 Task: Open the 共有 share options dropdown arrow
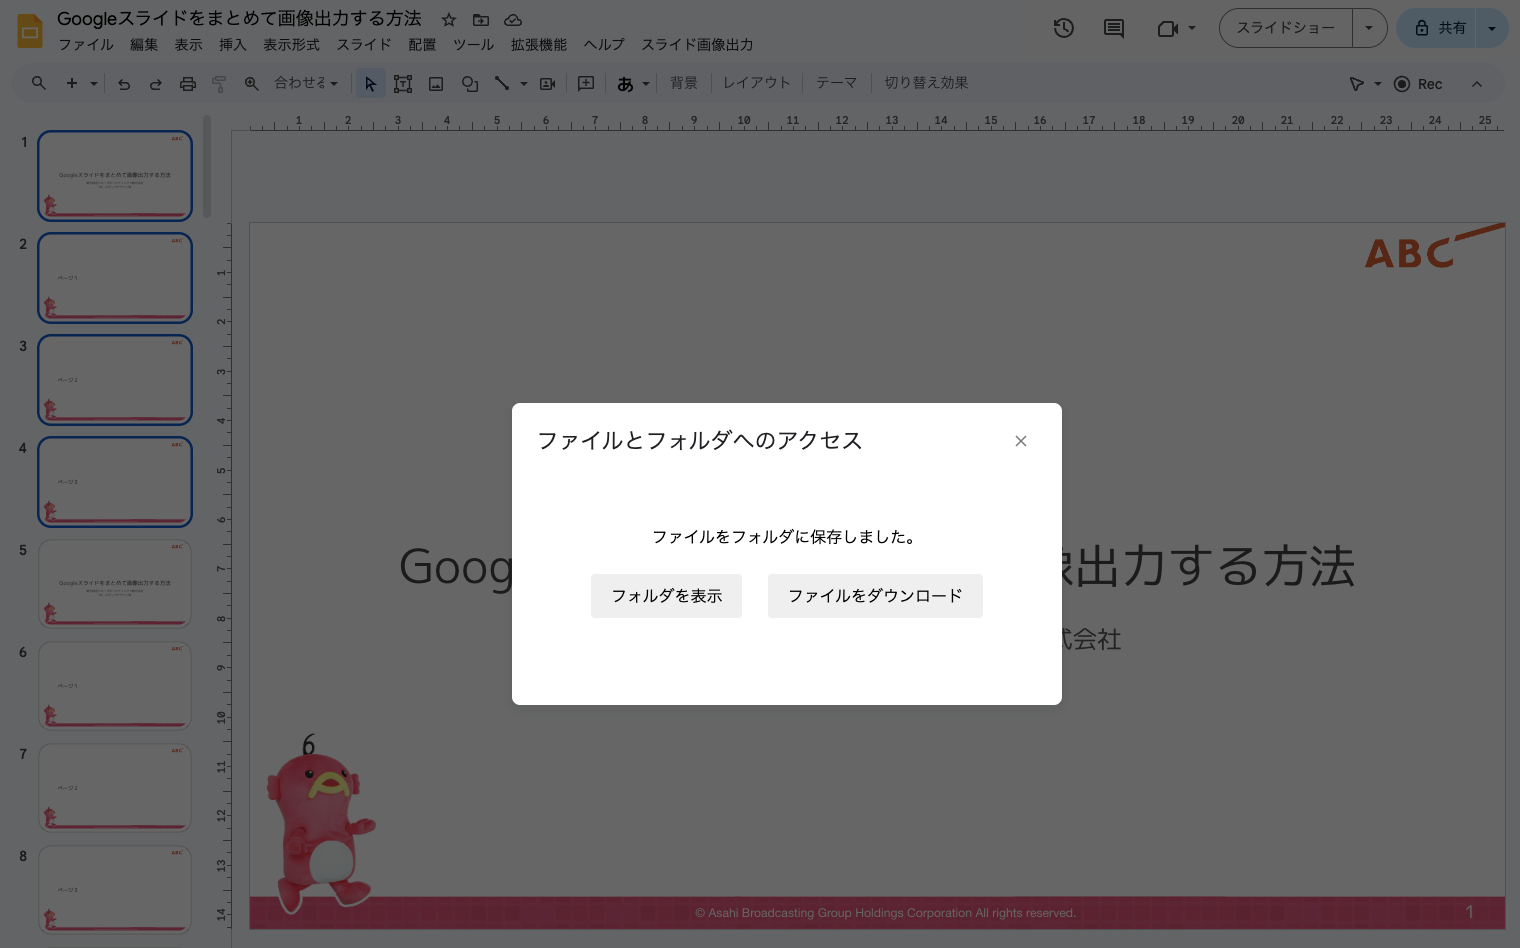click(1492, 28)
